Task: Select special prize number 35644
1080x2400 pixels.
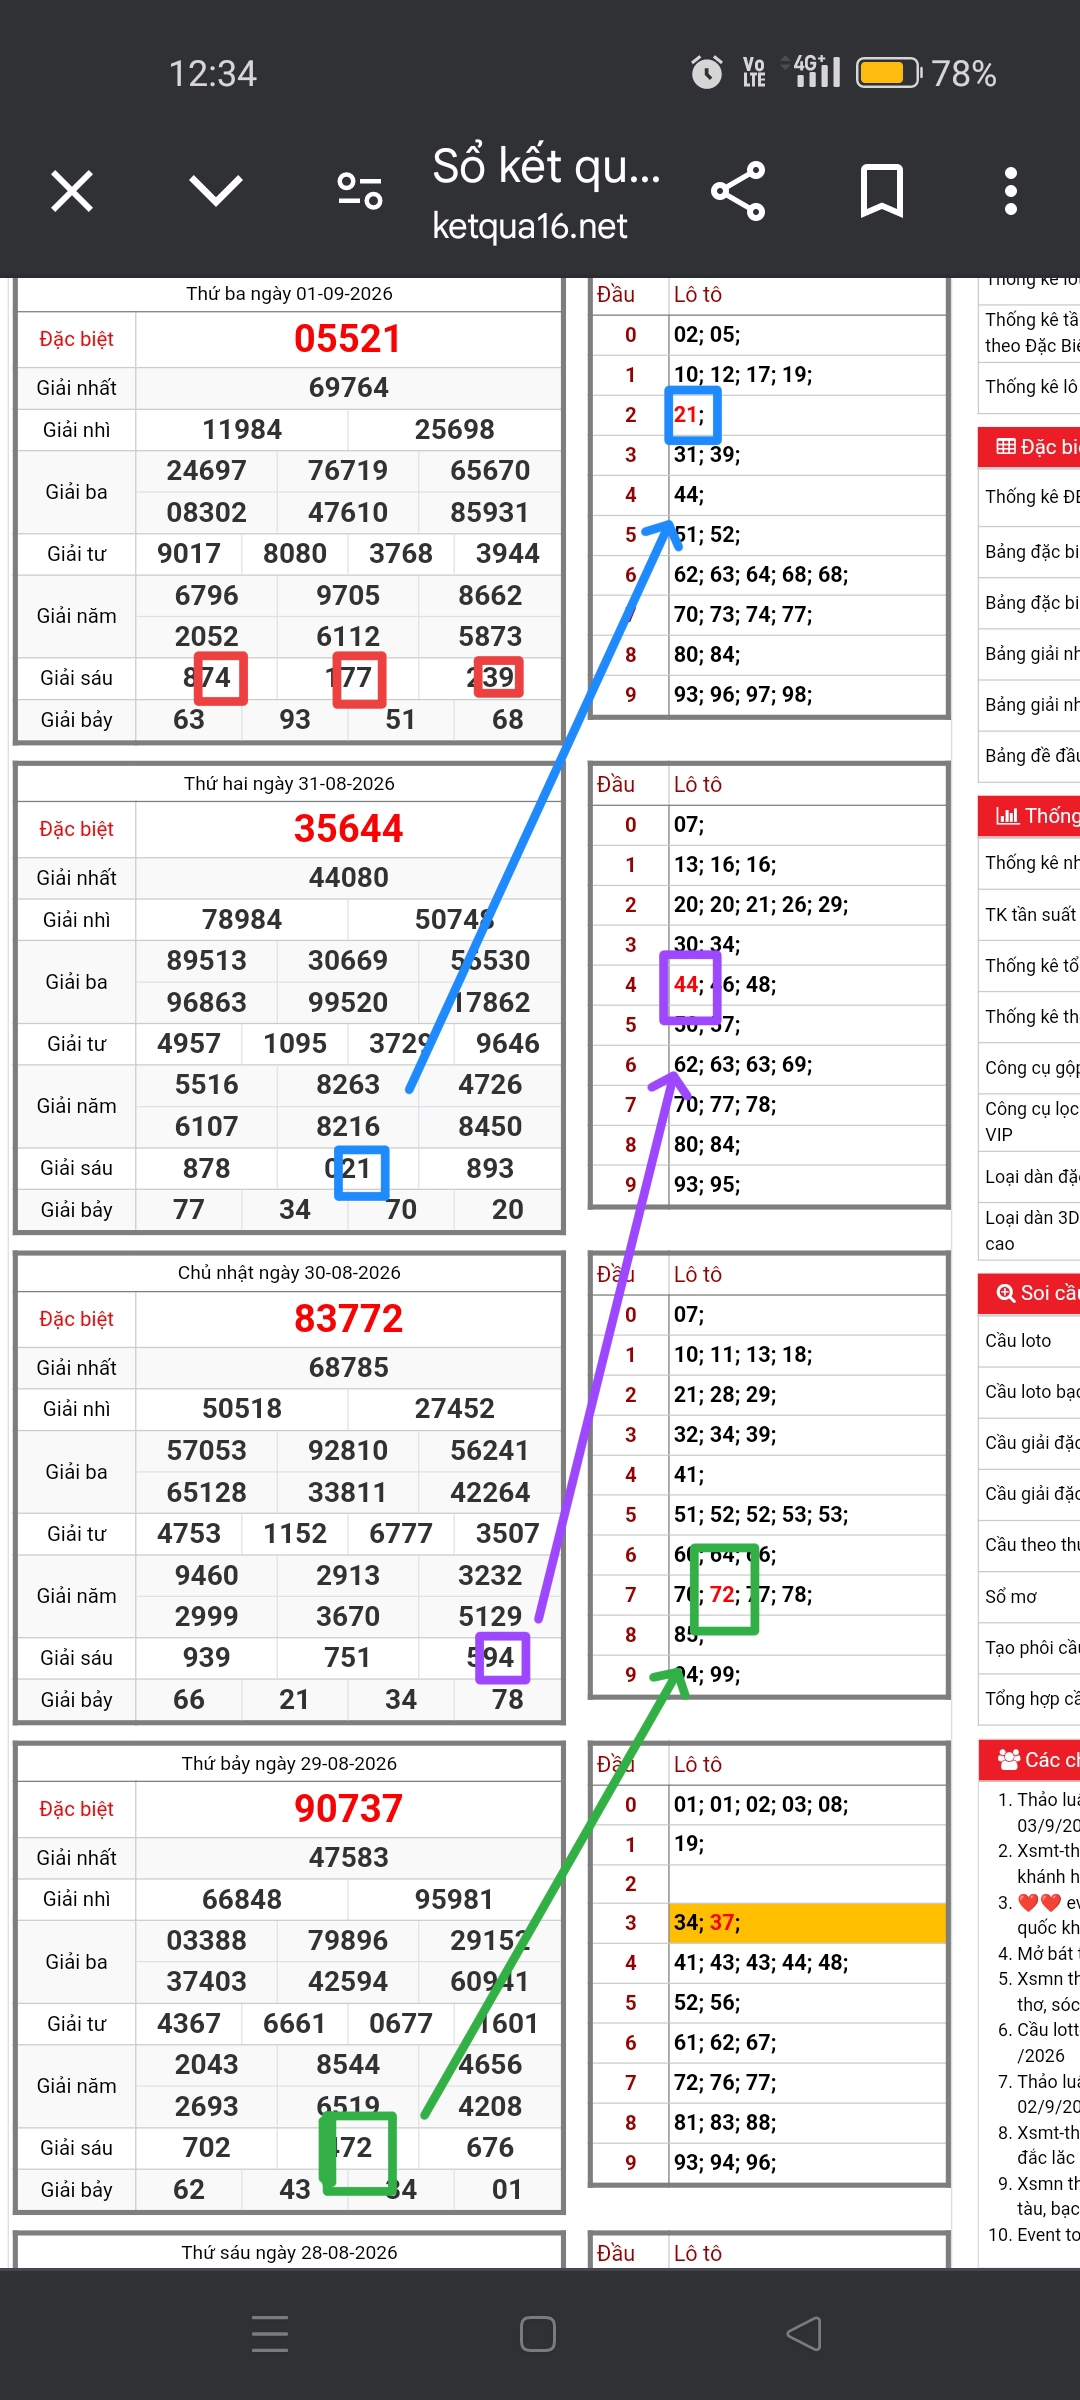Action: pyautogui.click(x=348, y=829)
